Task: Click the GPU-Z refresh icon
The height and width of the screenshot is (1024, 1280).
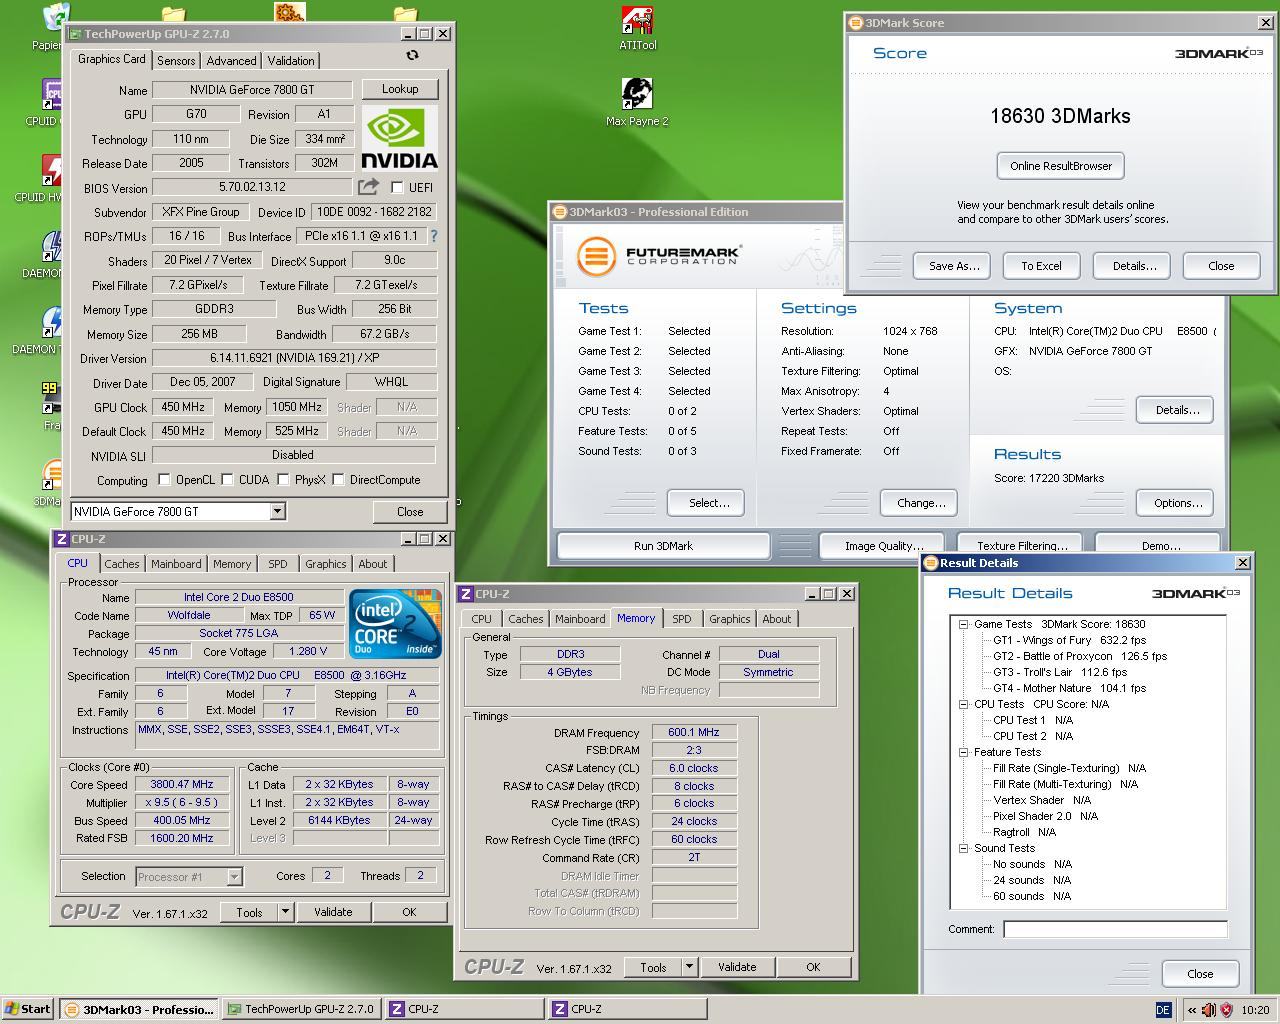Action: 412,56
